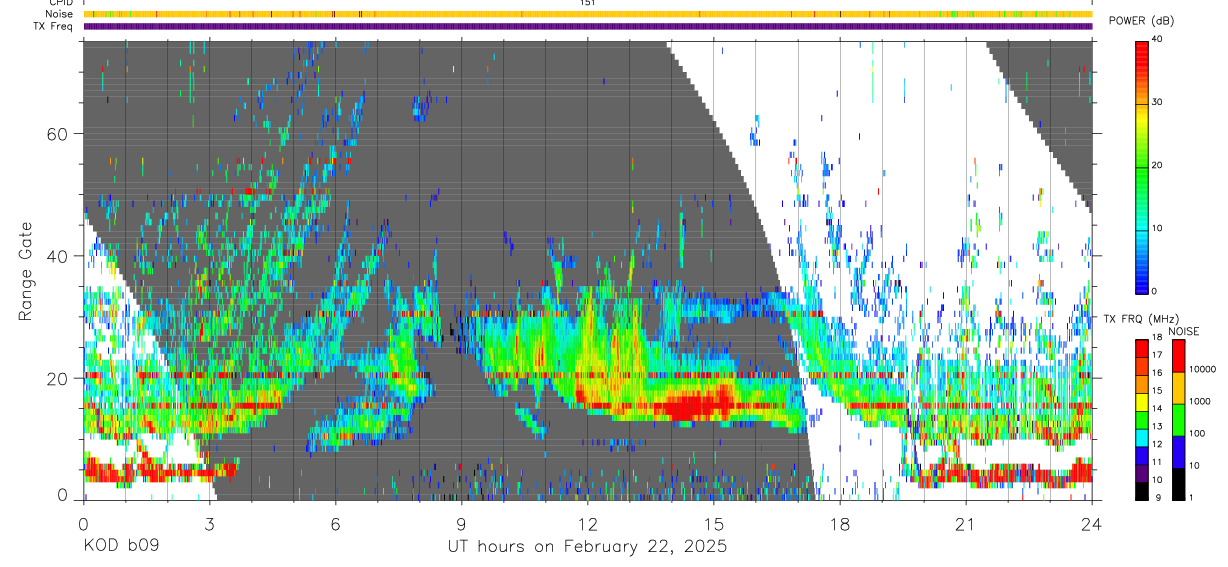
Task: Click the '14' tick on TX FRQ scale
Action: tap(1159, 409)
